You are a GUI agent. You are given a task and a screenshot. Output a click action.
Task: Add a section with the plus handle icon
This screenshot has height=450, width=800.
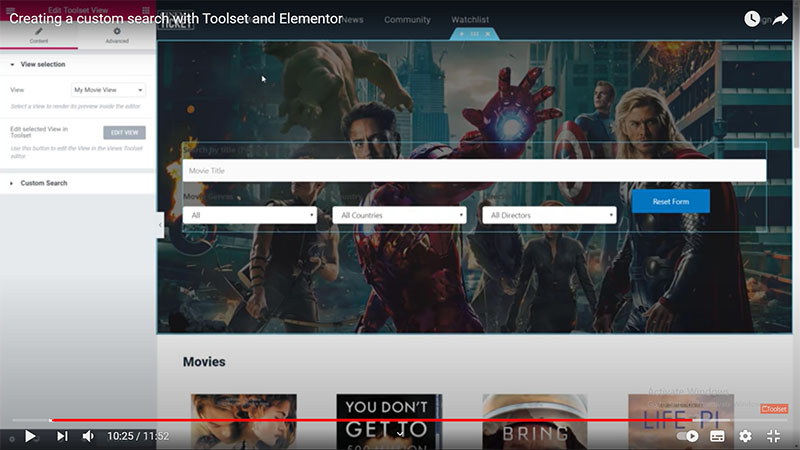[x=461, y=34]
